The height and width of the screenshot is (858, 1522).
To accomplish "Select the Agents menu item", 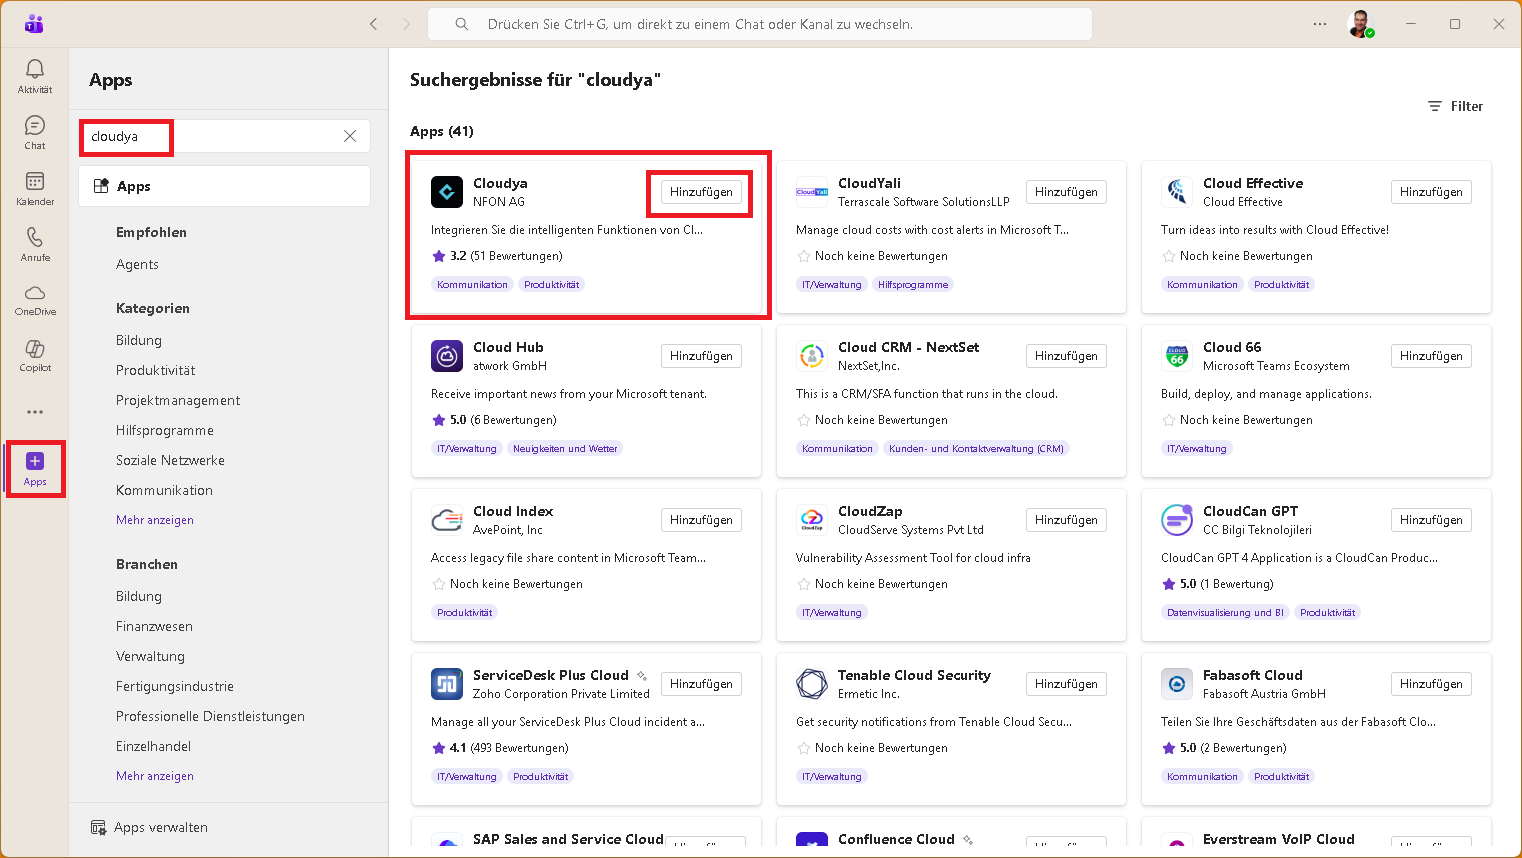I will coord(137,264).
